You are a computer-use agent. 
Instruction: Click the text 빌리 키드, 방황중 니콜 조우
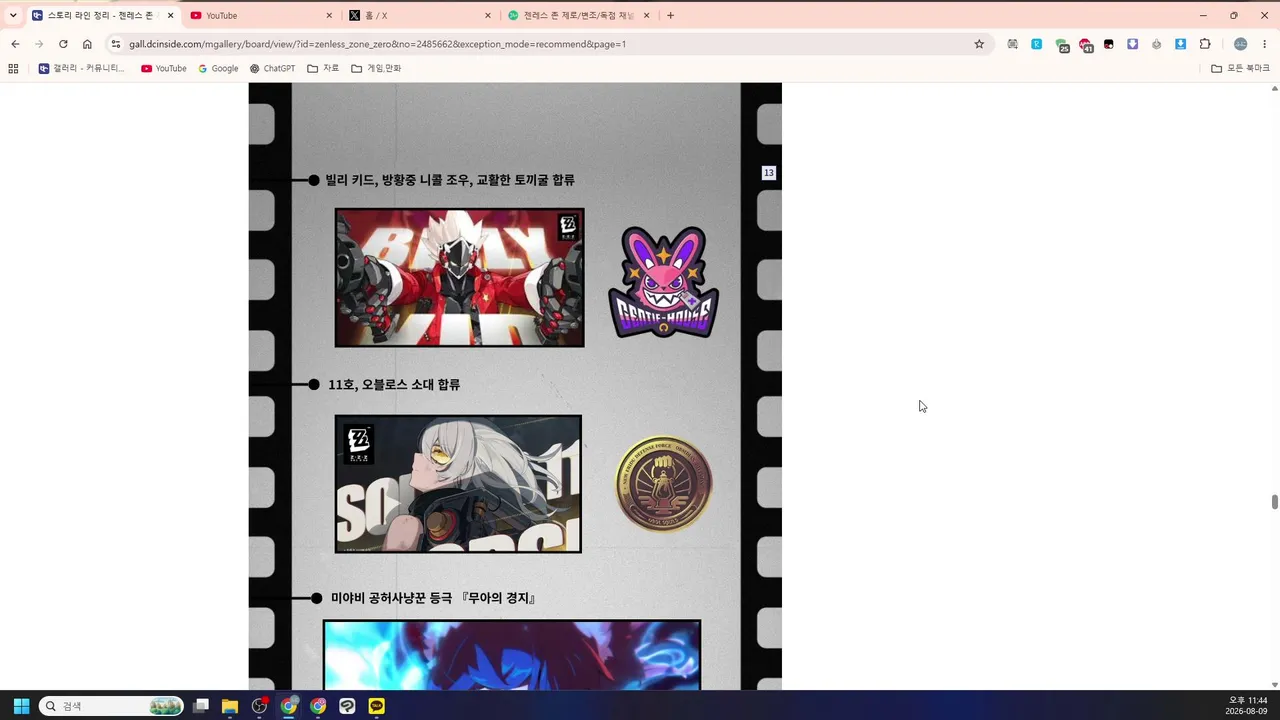coord(399,180)
